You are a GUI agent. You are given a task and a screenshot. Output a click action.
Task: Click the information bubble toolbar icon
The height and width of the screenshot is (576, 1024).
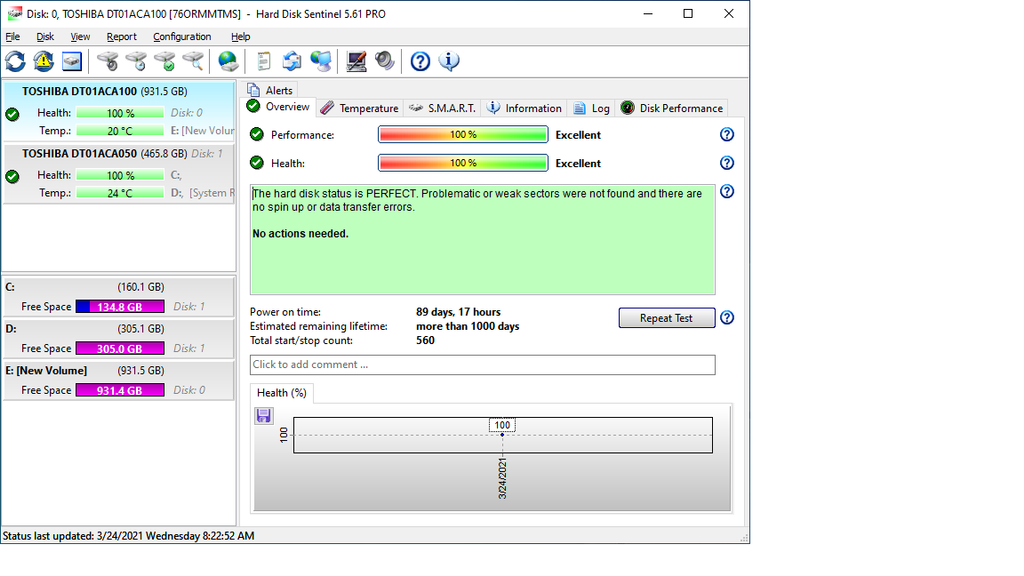point(449,61)
